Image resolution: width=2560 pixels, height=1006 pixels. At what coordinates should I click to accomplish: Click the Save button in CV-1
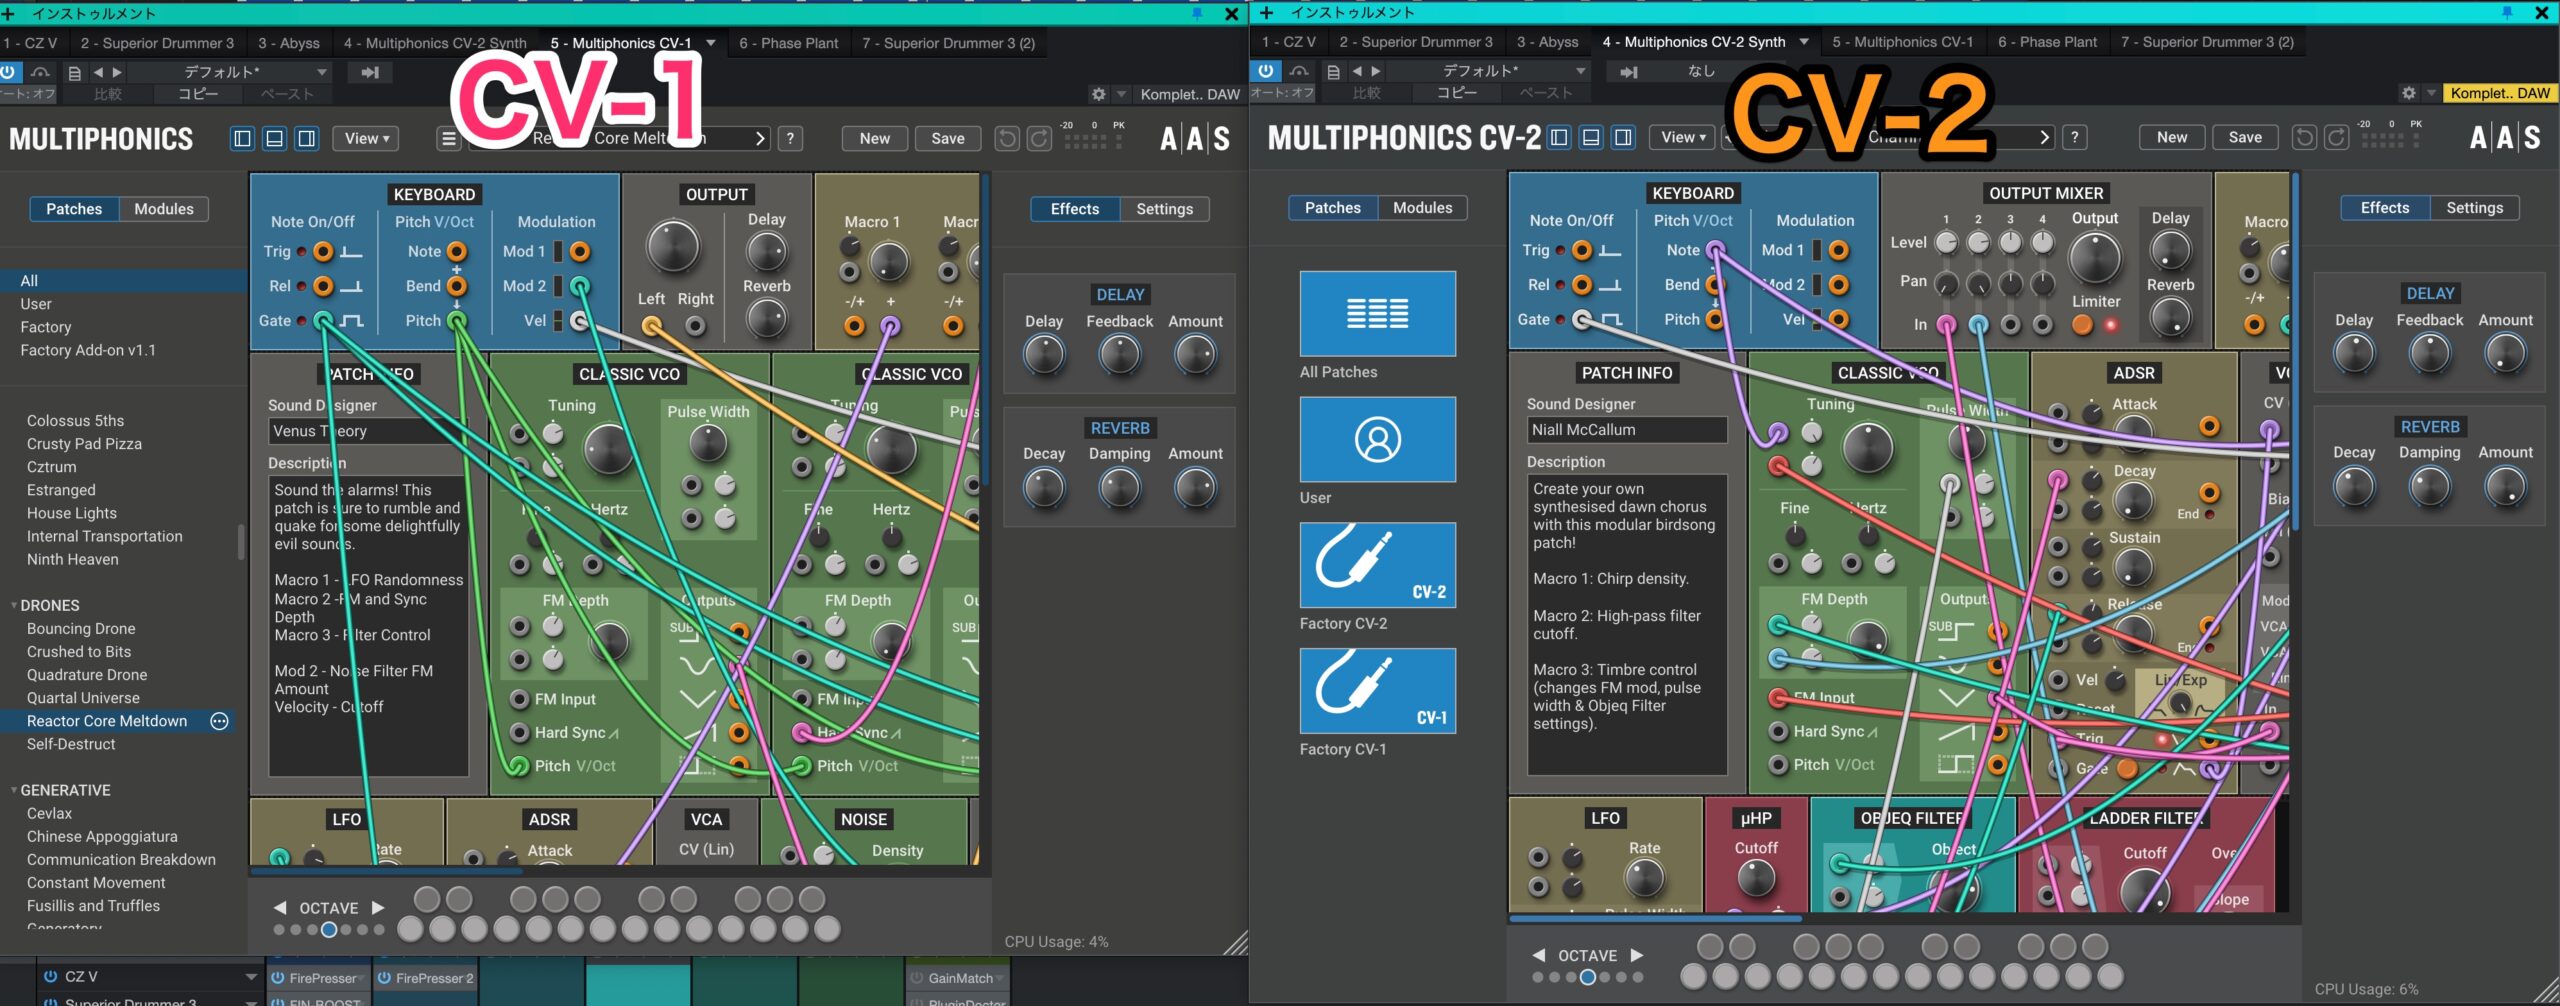[947, 139]
